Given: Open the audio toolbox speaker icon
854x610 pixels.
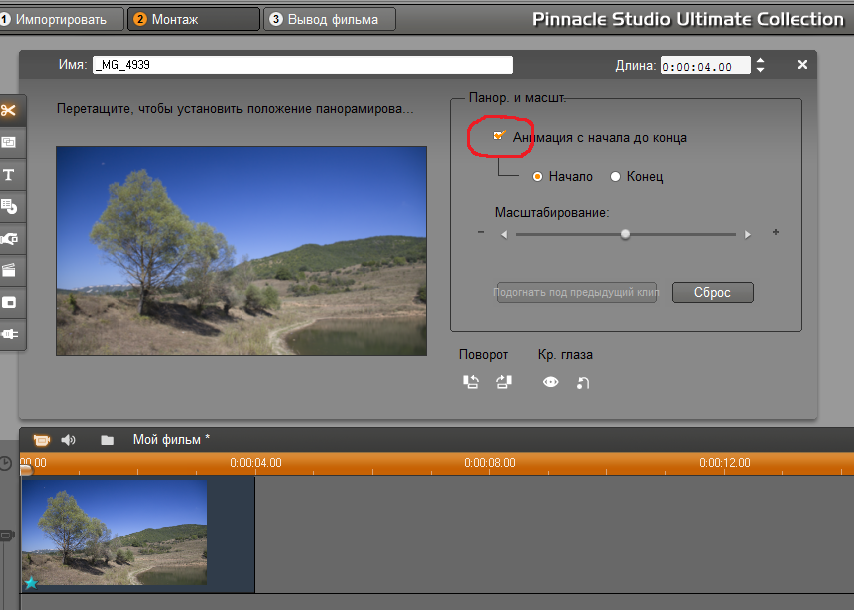Looking at the screenshot, I should click(69, 440).
